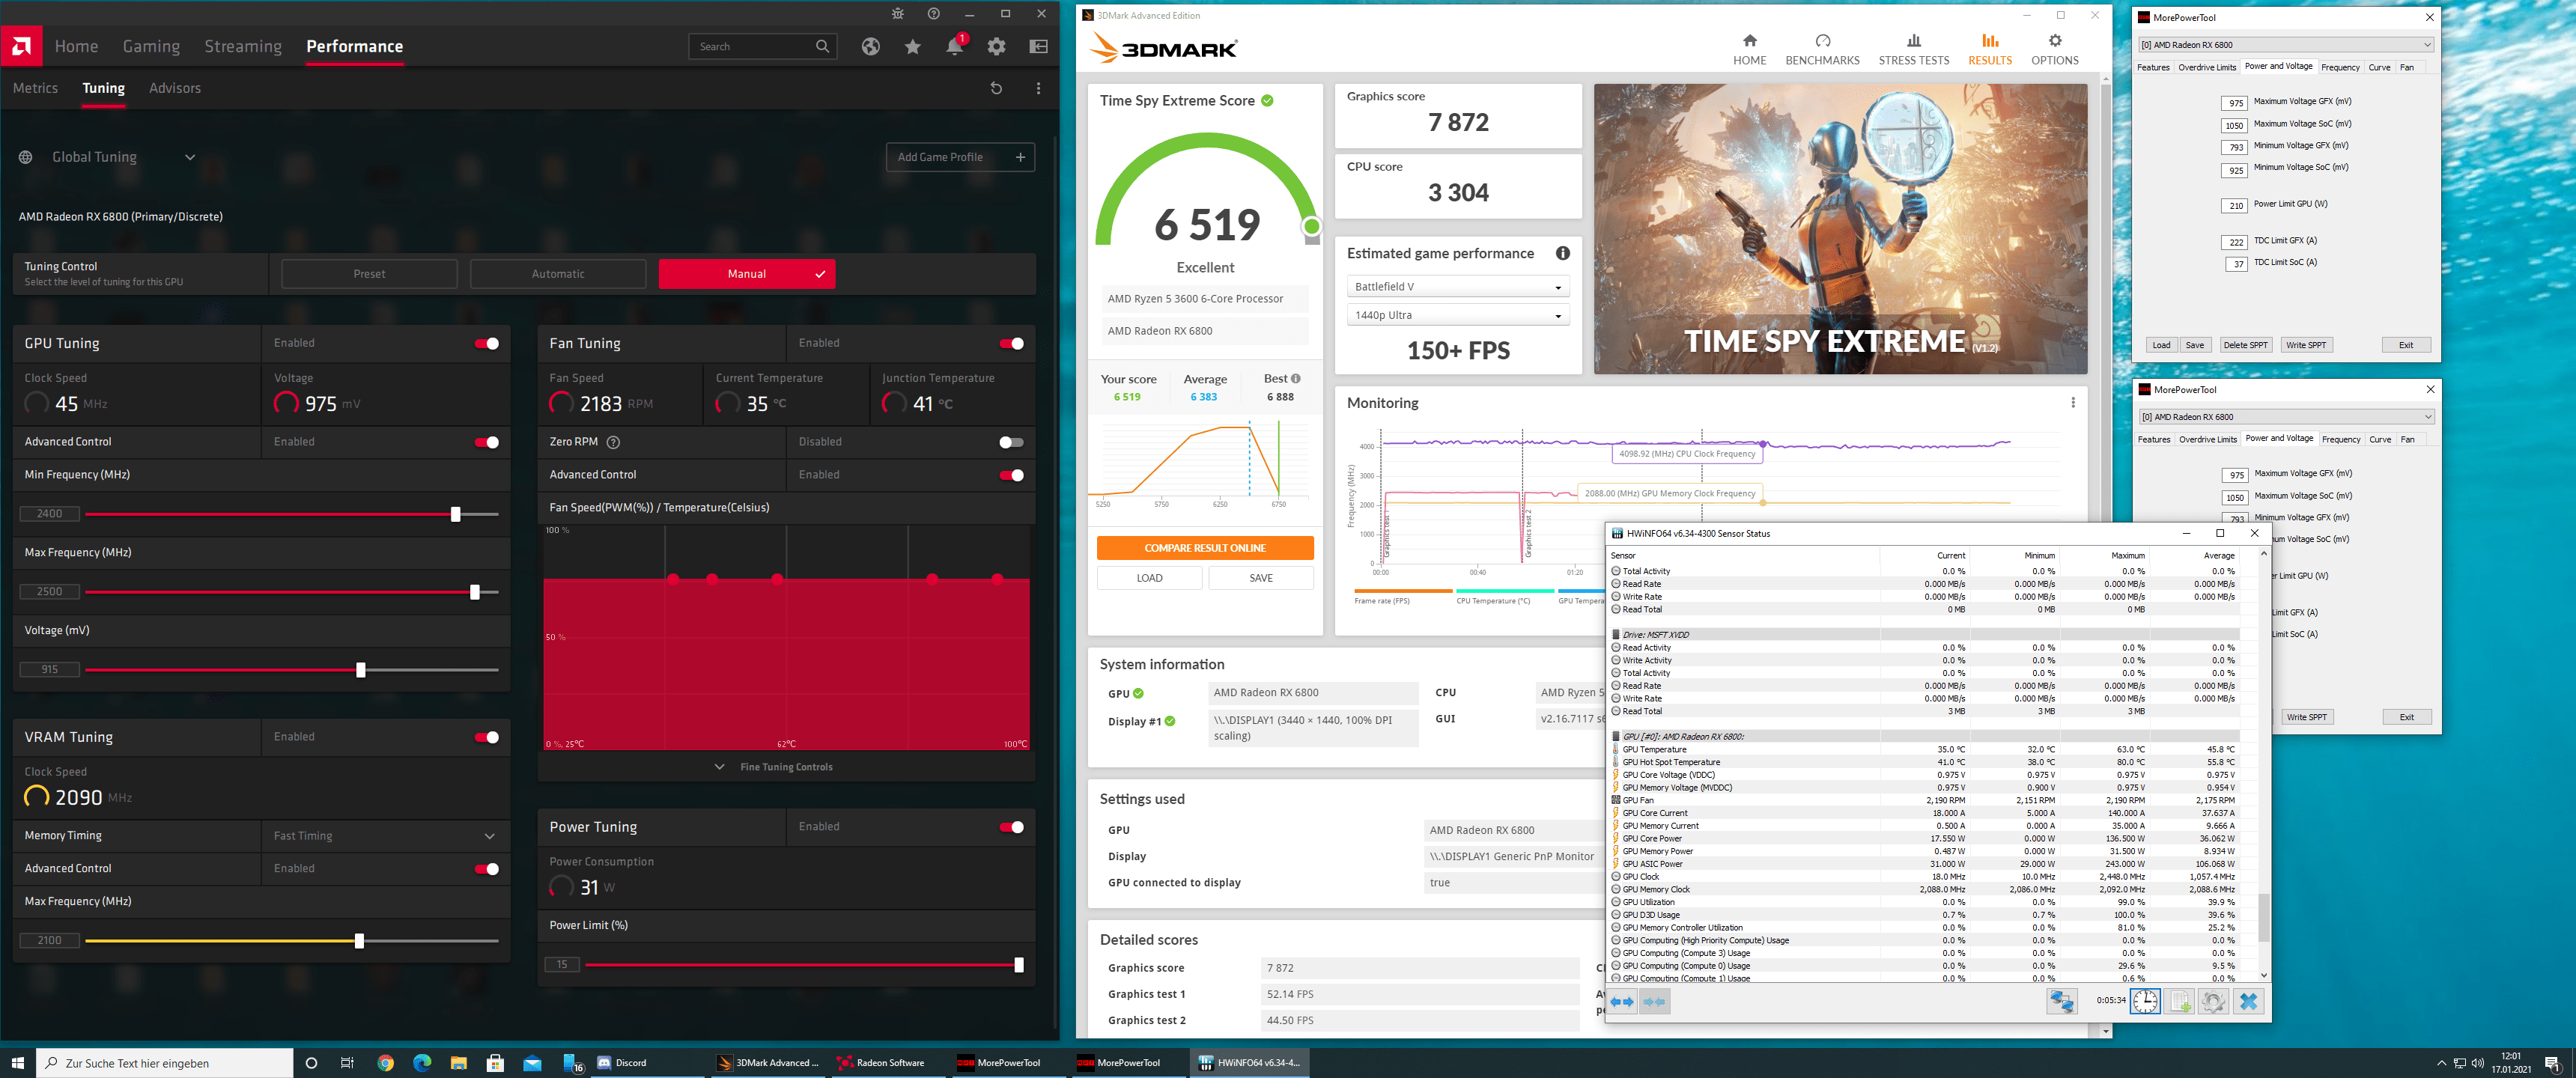2576x1078 pixels.
Task: Click HWiNFO logging start button
Action: (x=2180, y=1001)
